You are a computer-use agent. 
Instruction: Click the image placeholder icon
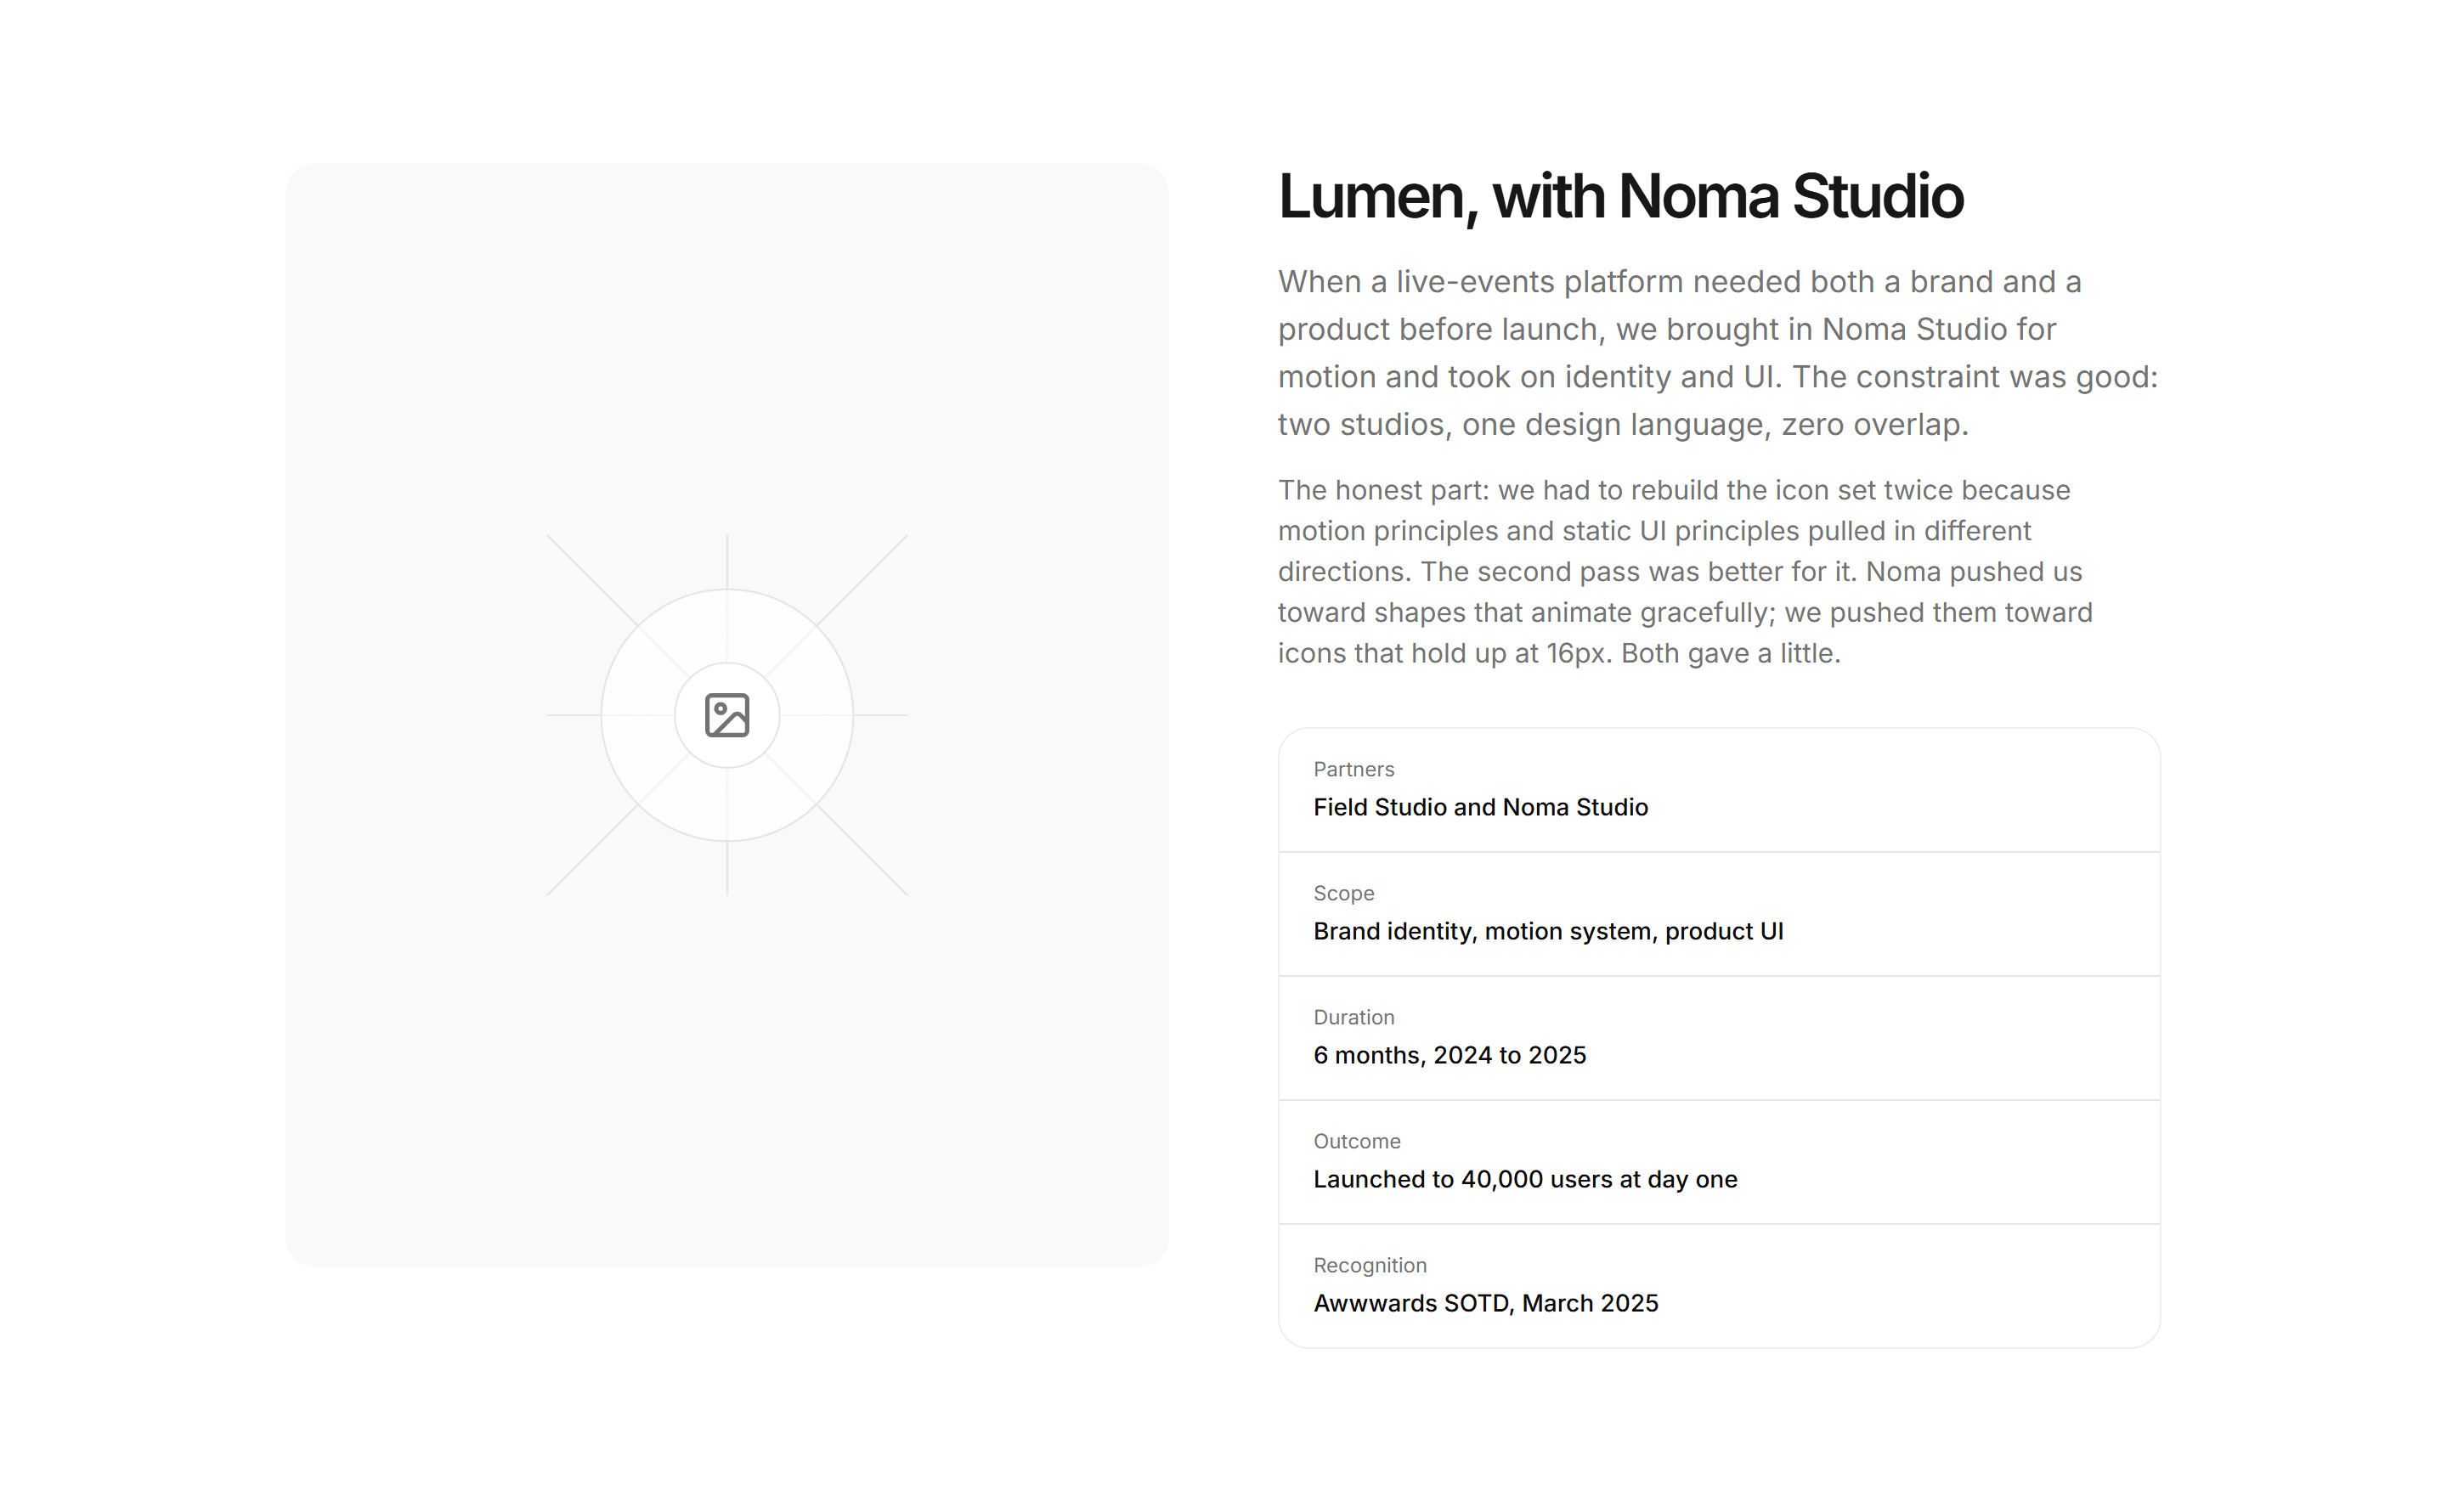(x=727, y=715)
